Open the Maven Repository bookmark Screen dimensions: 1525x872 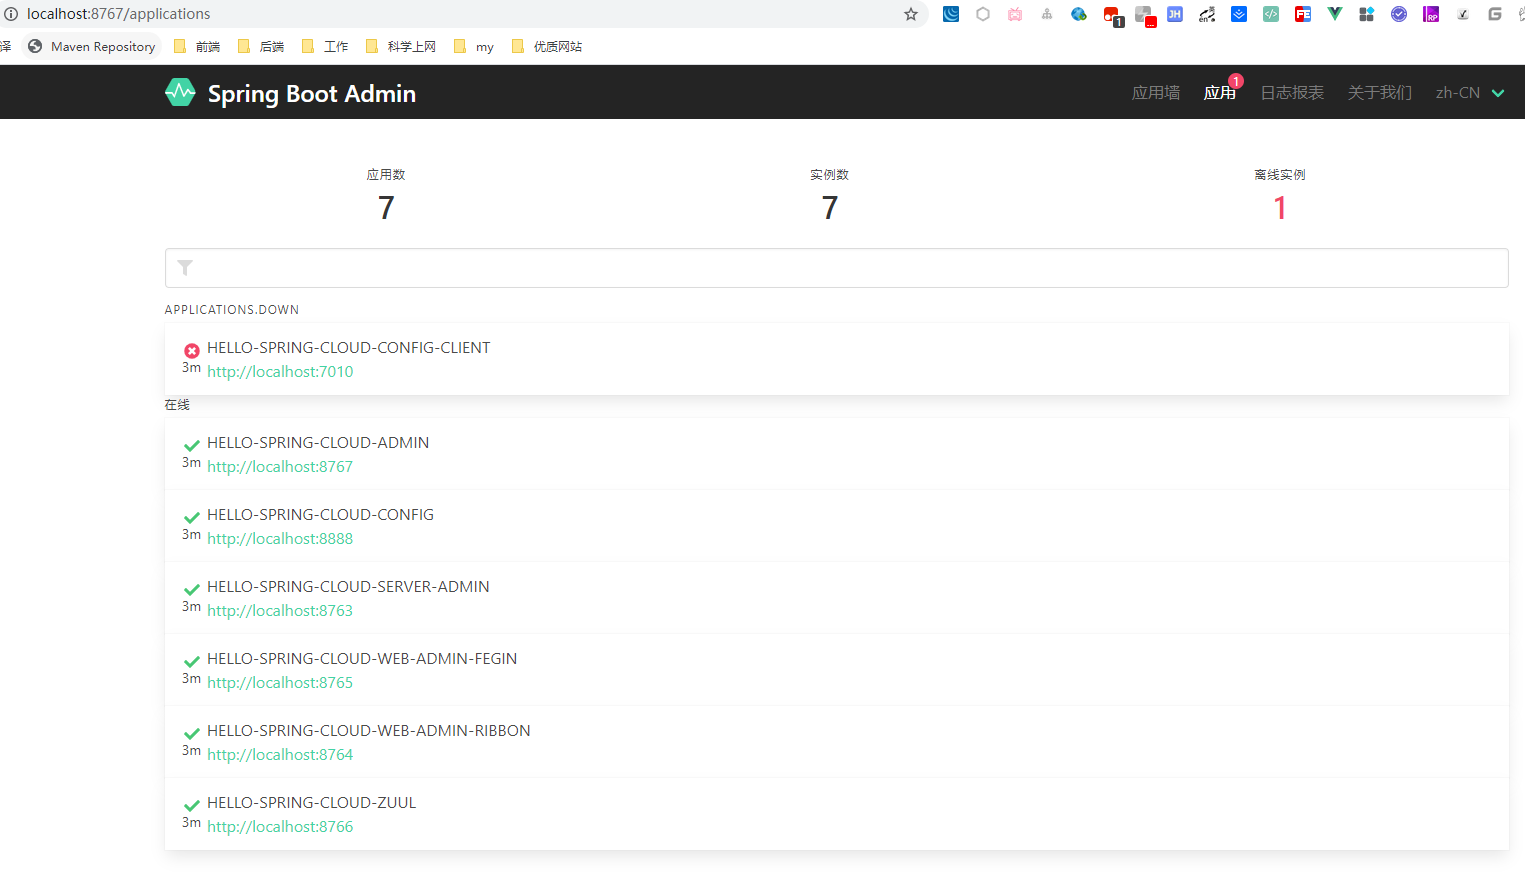coord(92,46)
